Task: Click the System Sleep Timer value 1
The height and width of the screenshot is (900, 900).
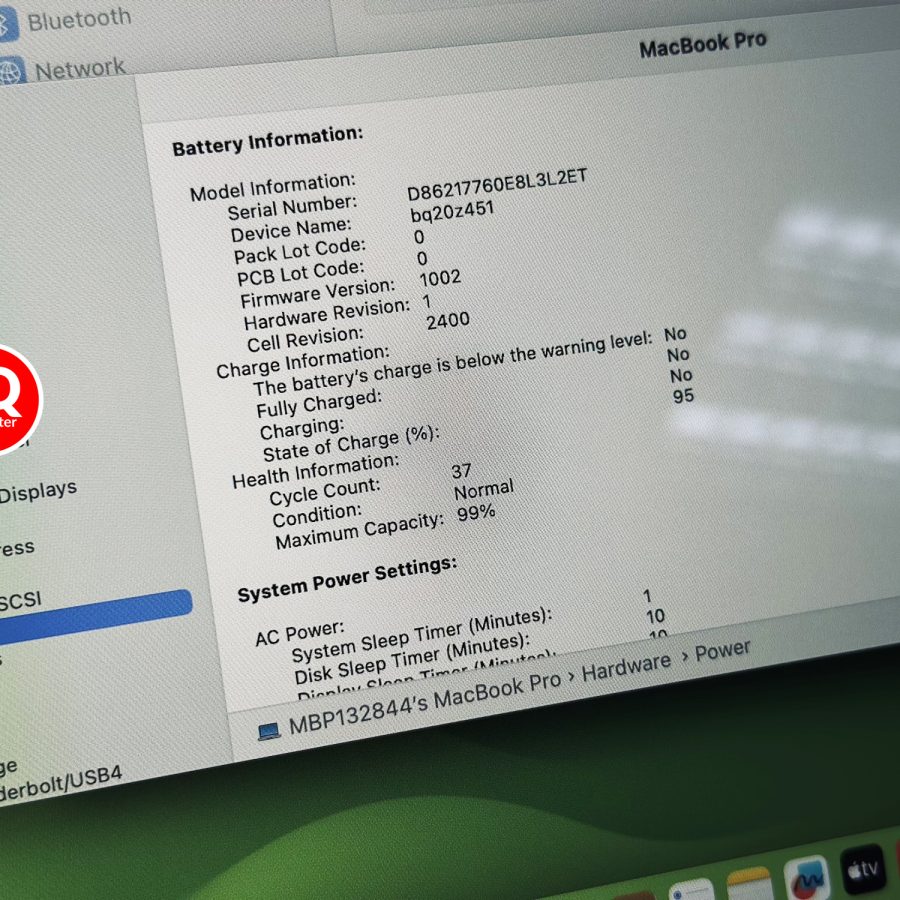Action: pos(647,596)
